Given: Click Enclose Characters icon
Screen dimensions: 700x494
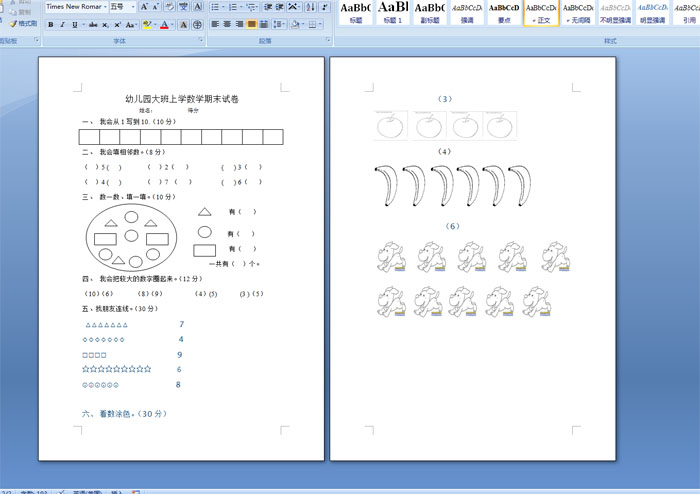Looking at the screenshot, I should 197,25.
